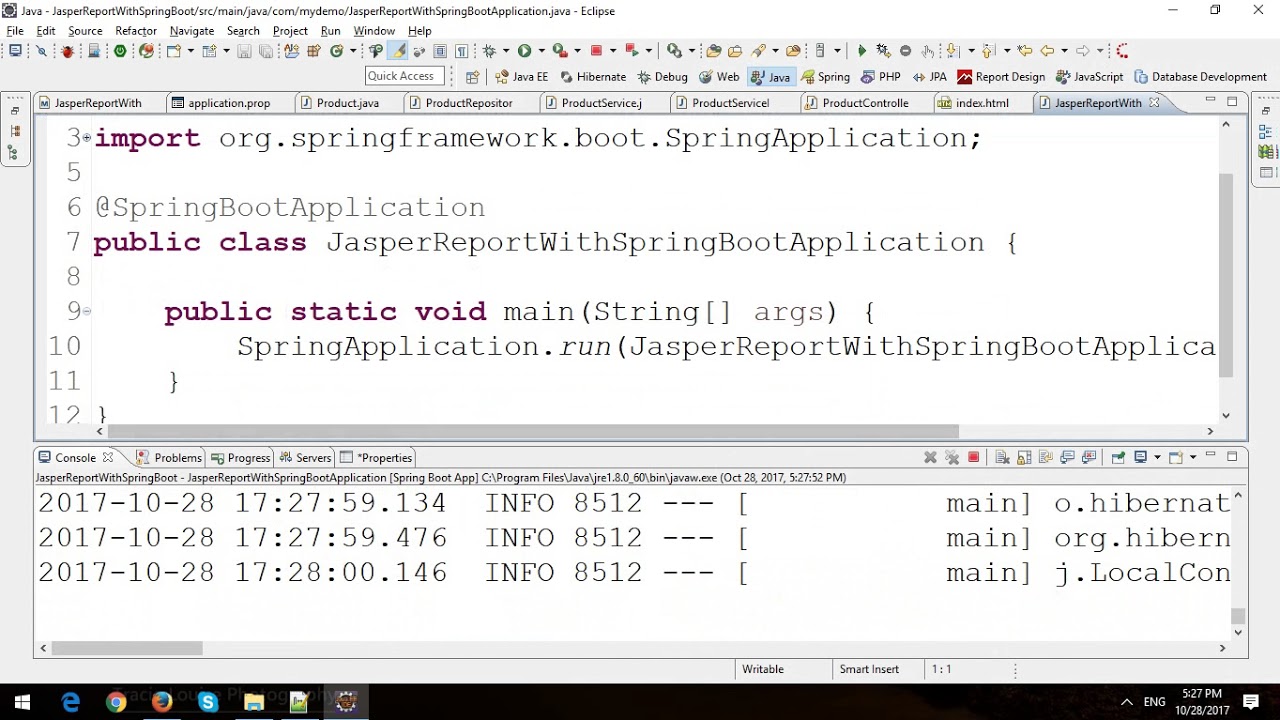Viewport: 1280px width, 720px height.
Task: Switch to Database Development perspective
Action: pyautogui.click(x=1200, y=77)
